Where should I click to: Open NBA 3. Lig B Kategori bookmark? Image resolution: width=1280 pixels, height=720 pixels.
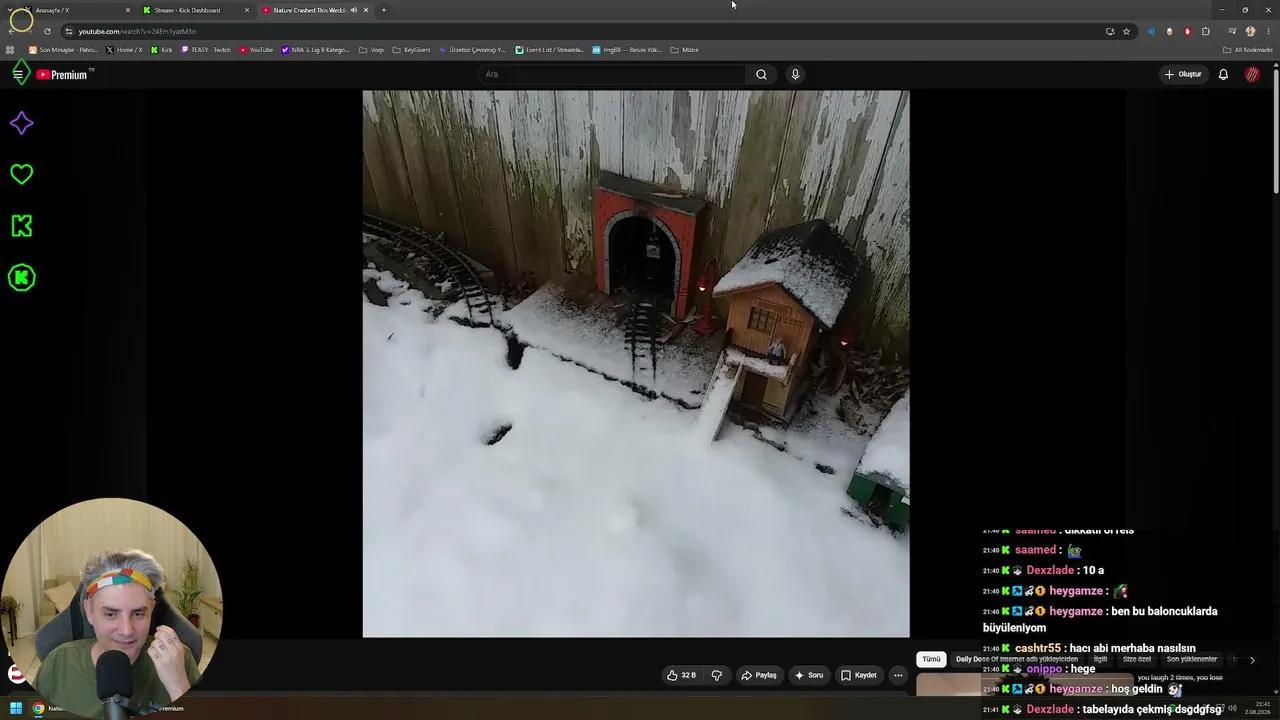point(316,50)
